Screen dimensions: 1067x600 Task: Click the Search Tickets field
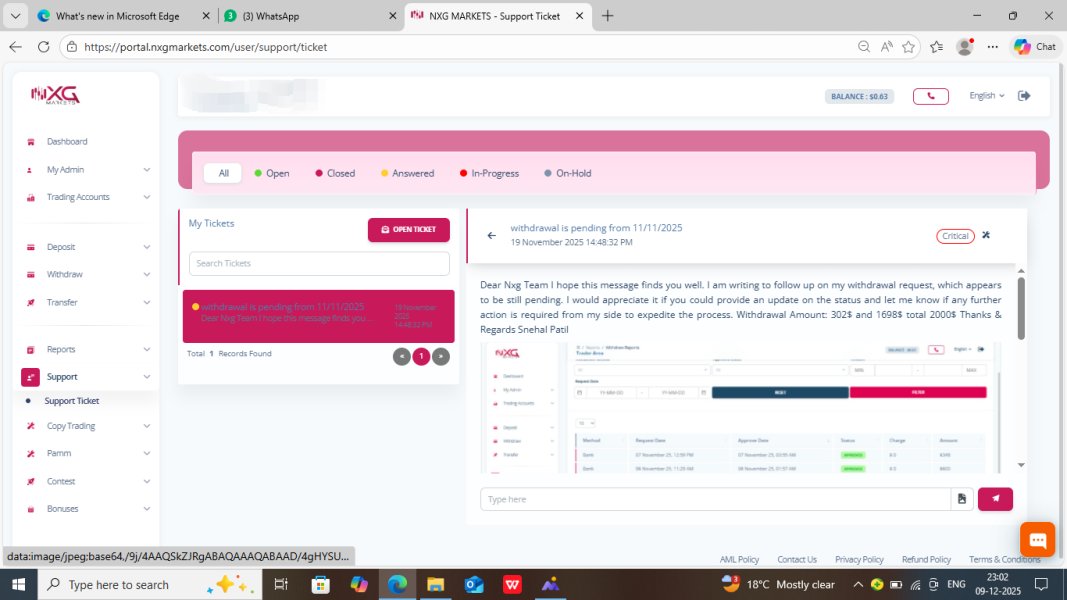click(x=319, y=263)
